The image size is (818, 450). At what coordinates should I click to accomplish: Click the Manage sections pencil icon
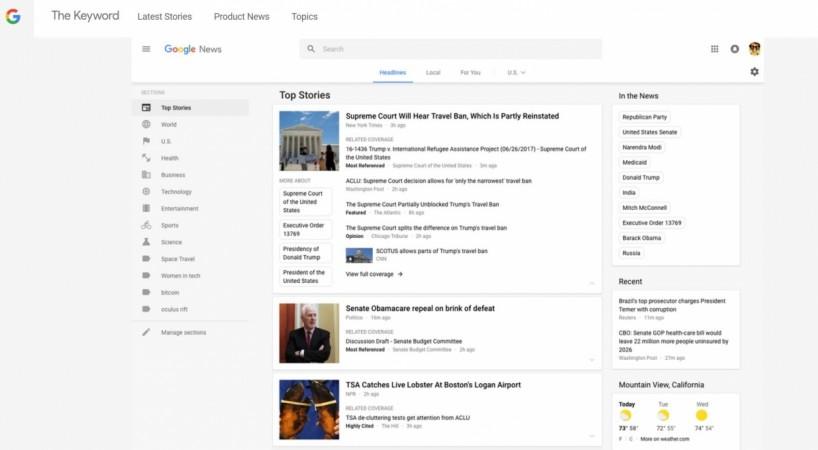click(x=146, y=332)
